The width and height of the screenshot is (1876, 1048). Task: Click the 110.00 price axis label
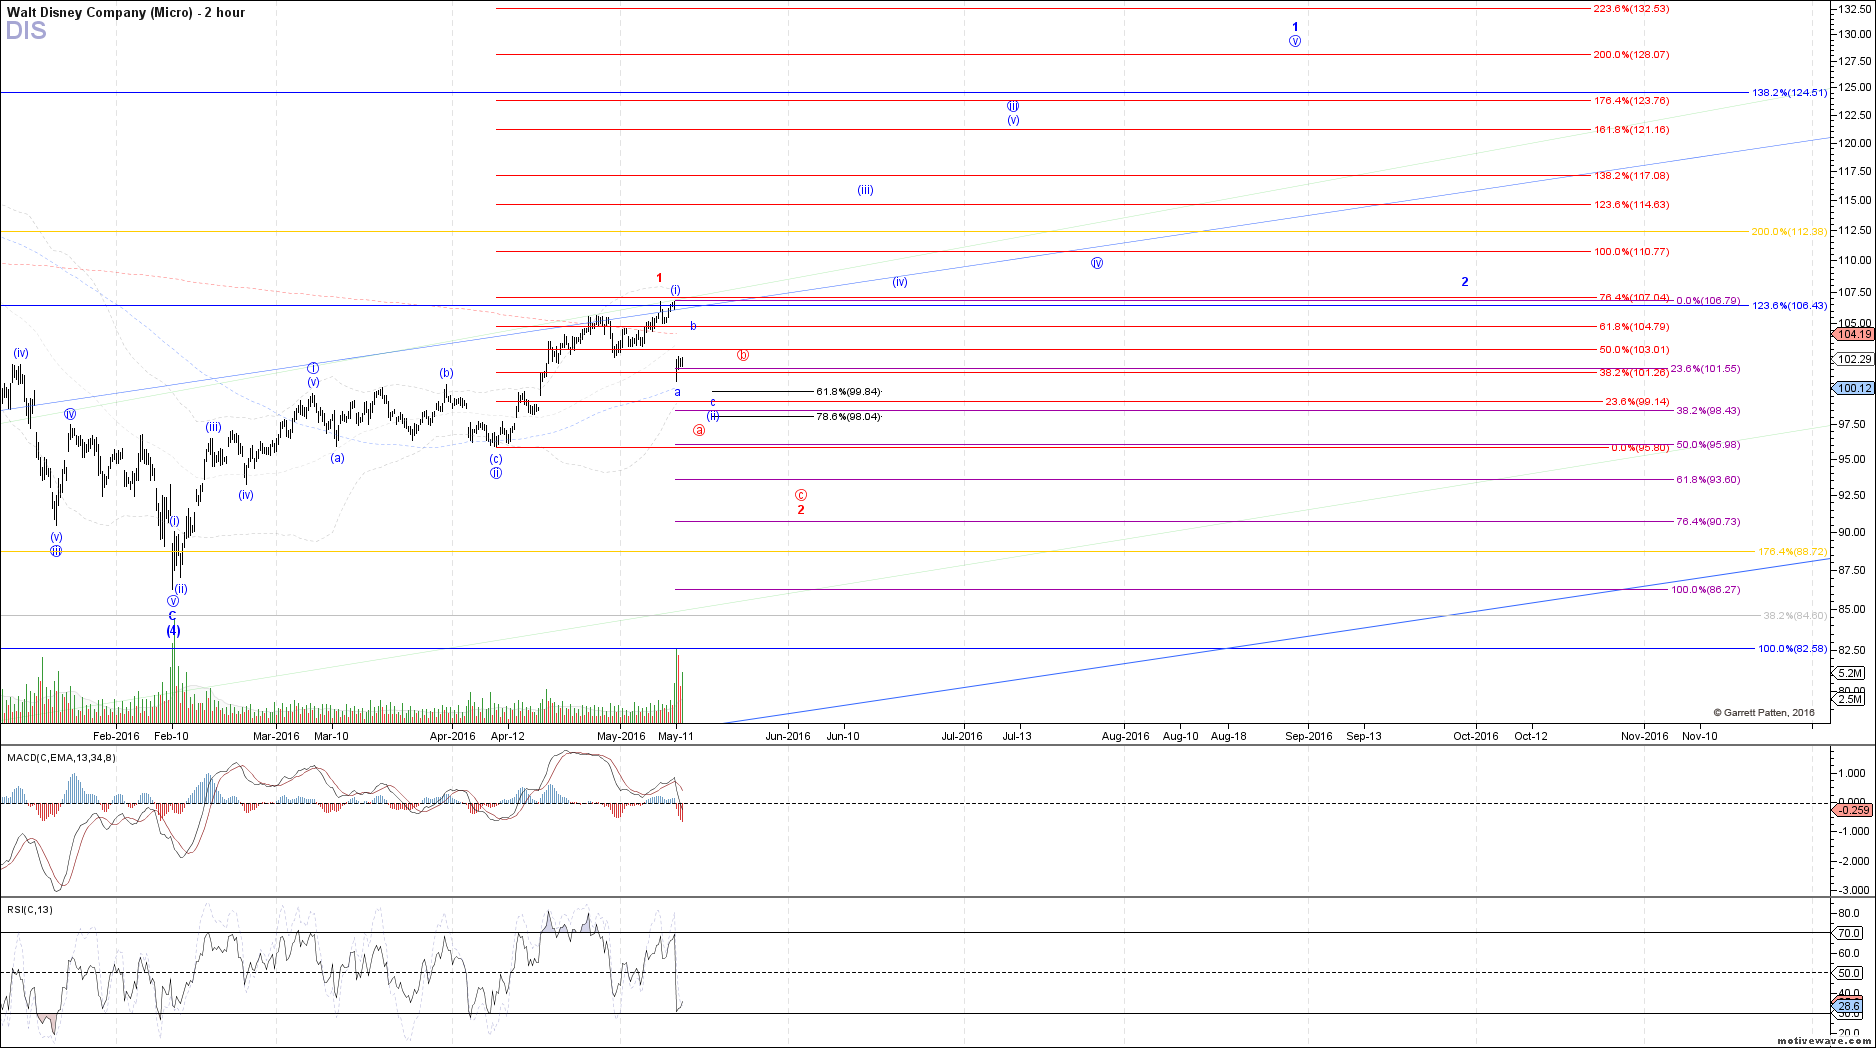click(1854, 260)
